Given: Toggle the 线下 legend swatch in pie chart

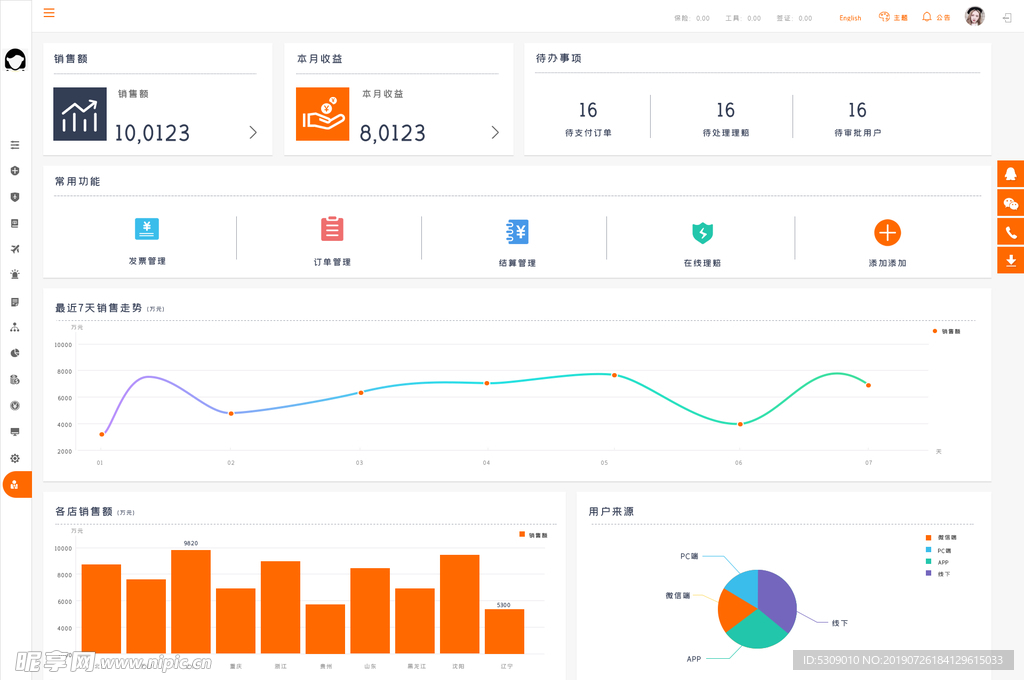Looking at the screenshot, I should pyautogui.click(x=929, y=574).
